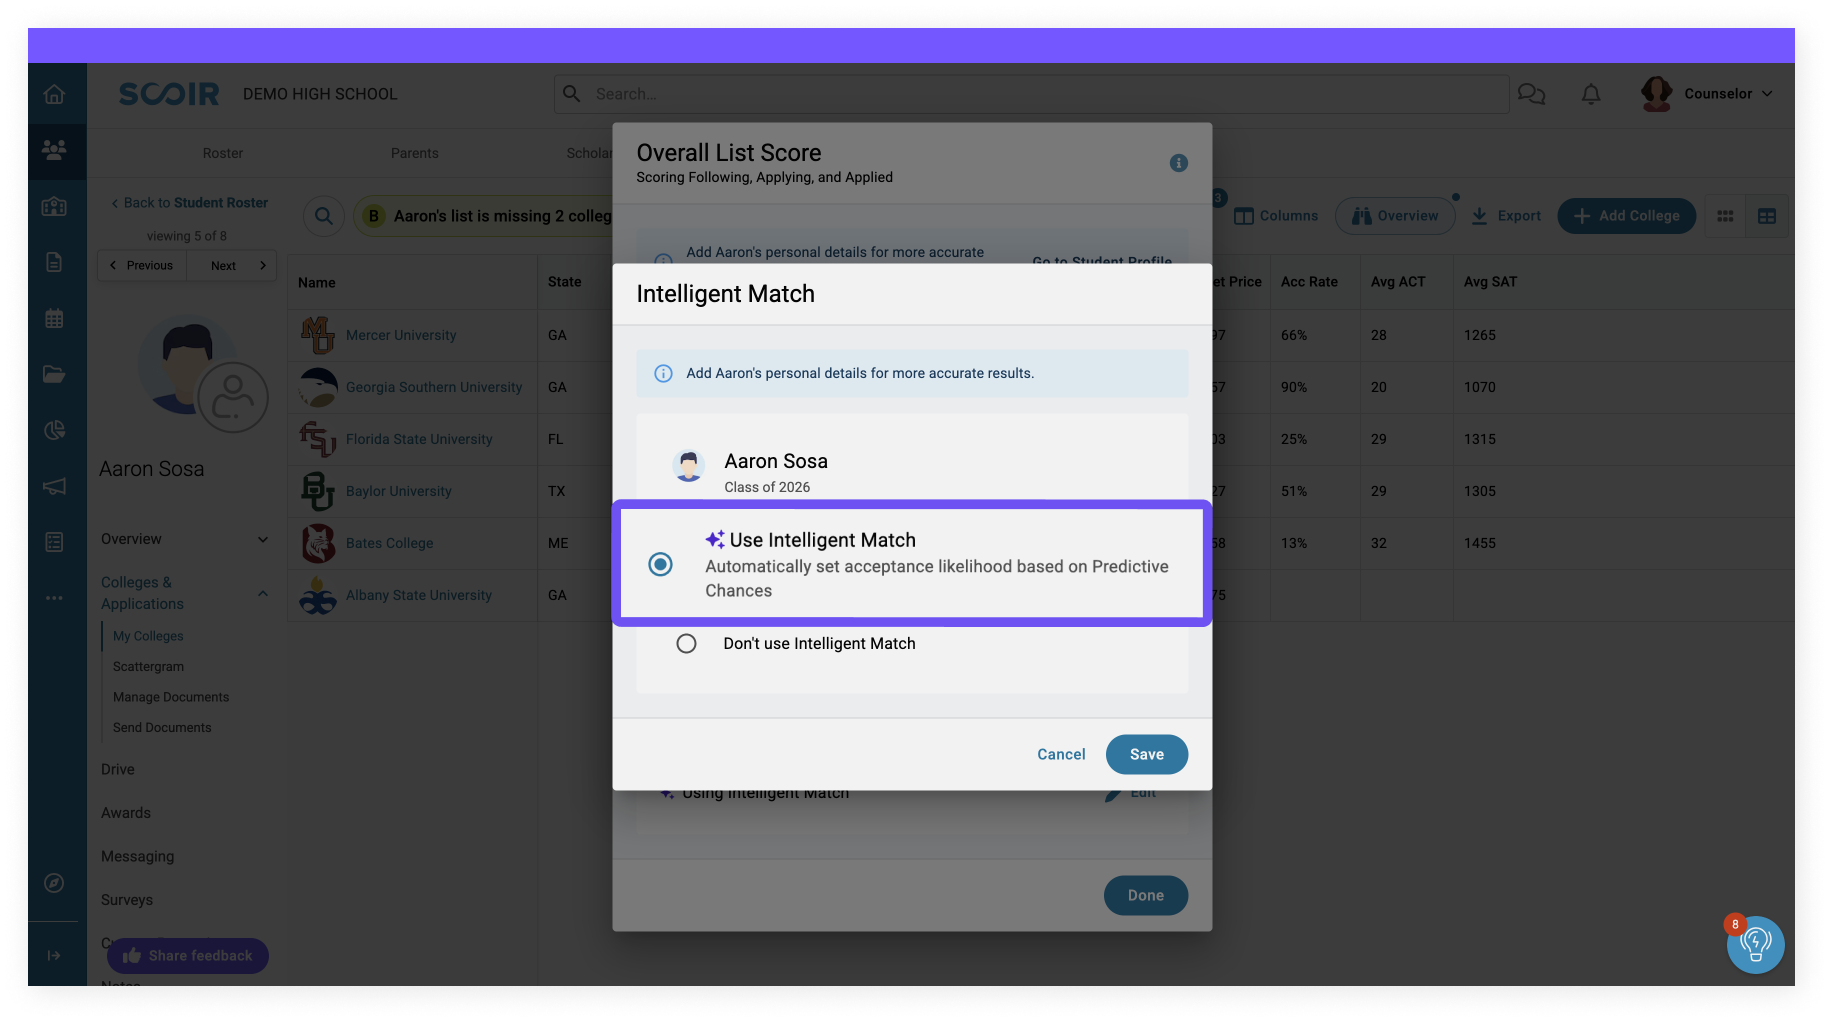The image size is (1831, 1022).
Task: Open the Documents page icon in sidebar
Action: (x=54, y=262)
